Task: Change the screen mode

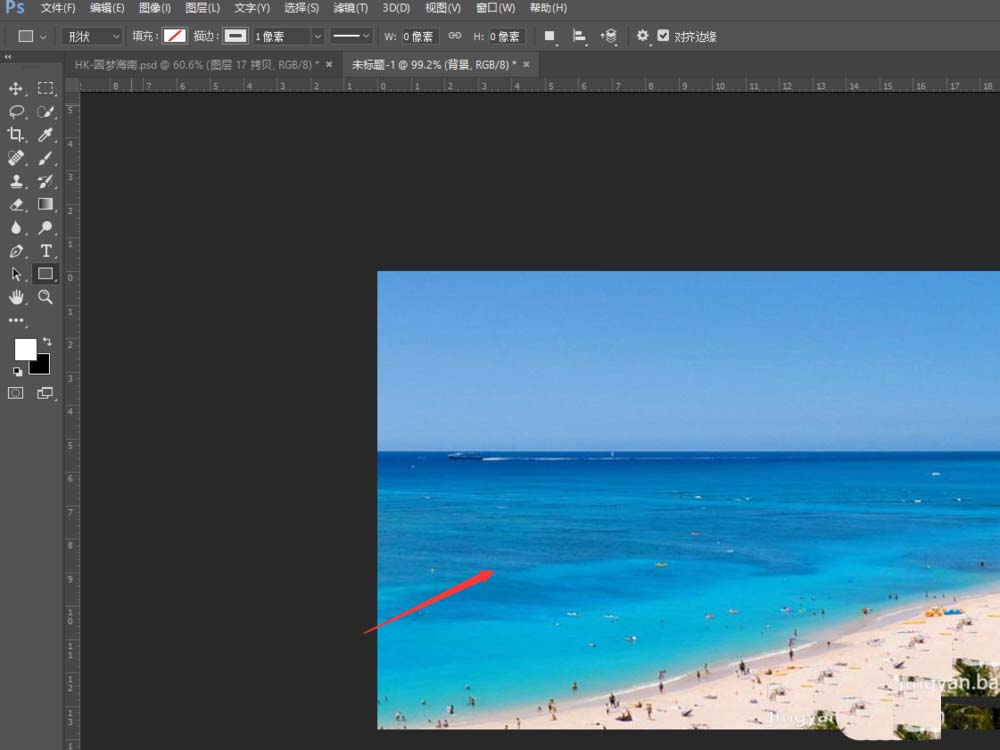Action: click(x=45, y=393)
